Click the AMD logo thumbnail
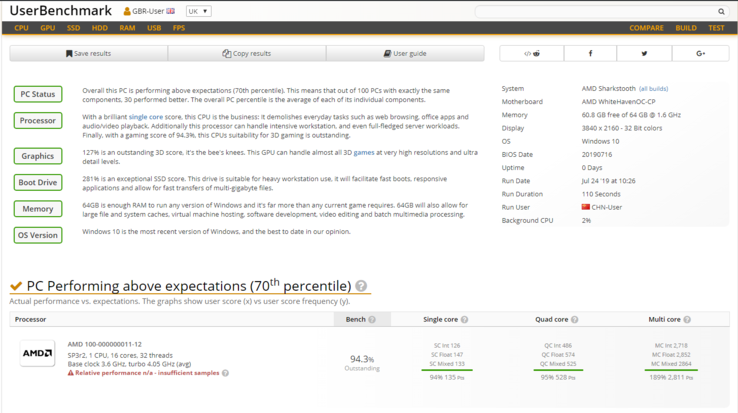 pos(37,353)
